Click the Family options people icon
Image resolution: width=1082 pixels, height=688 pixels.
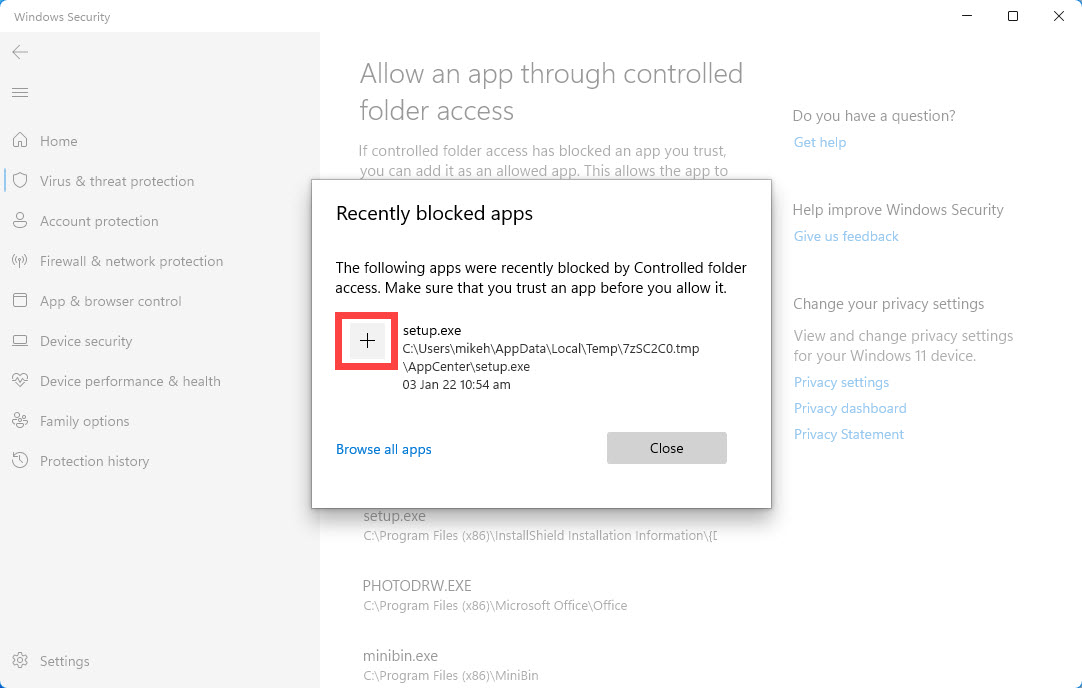(x=20, y=421)
